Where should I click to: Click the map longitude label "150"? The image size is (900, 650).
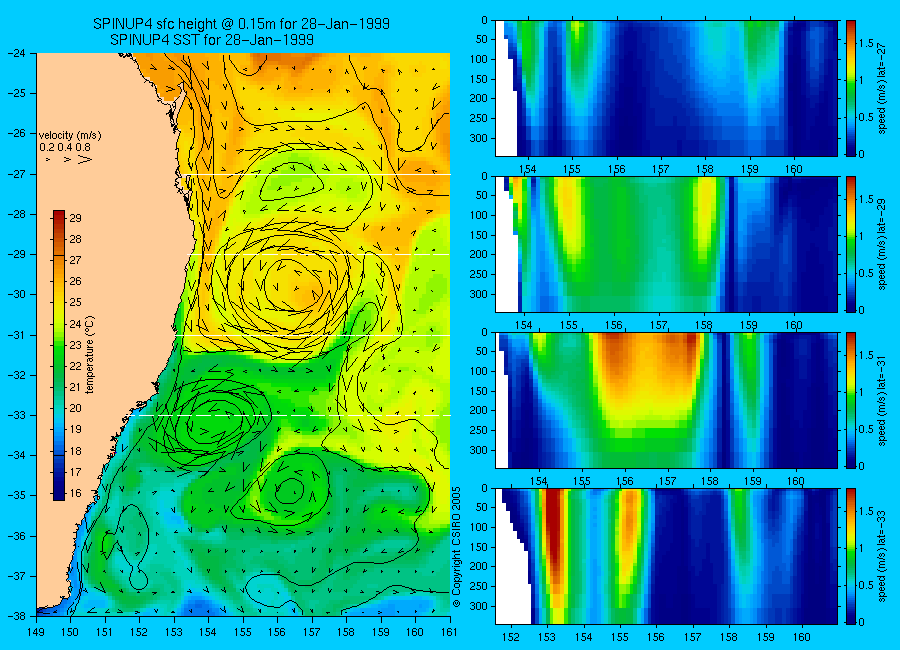click(x=71, y=632)
